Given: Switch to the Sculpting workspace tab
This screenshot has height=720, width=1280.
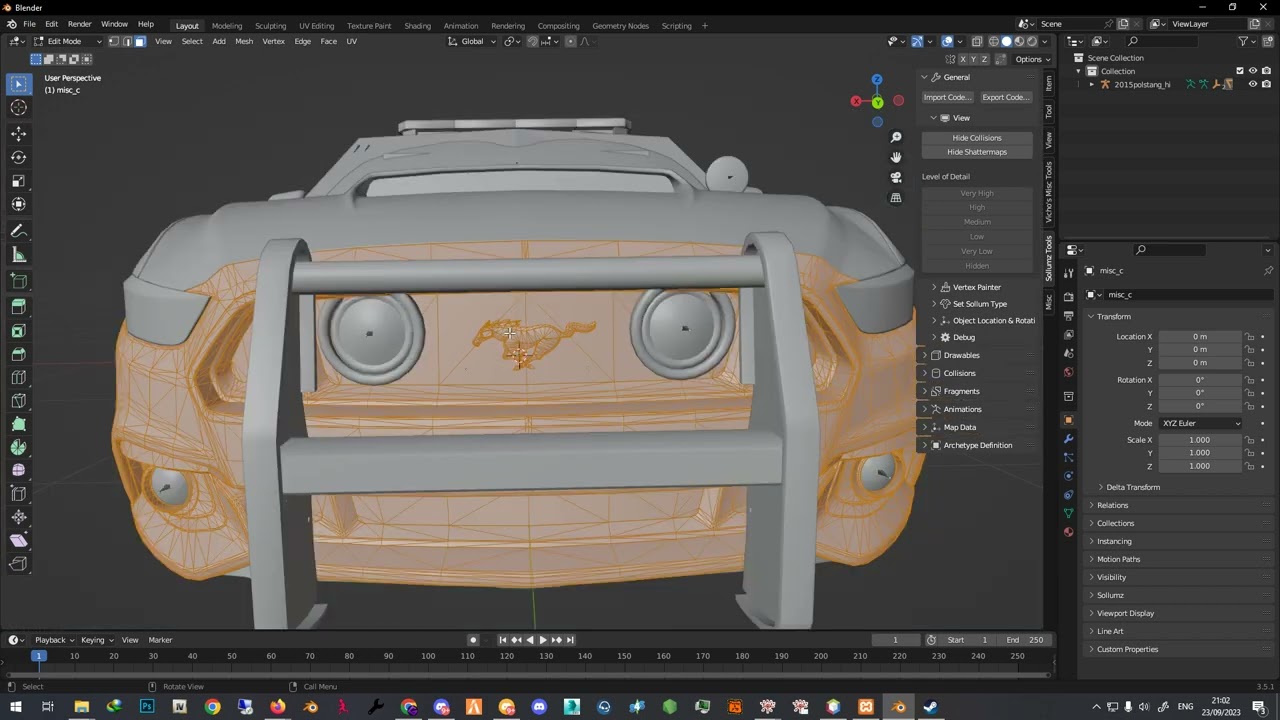Looking at the screenshot, I should tap(270, 25).
